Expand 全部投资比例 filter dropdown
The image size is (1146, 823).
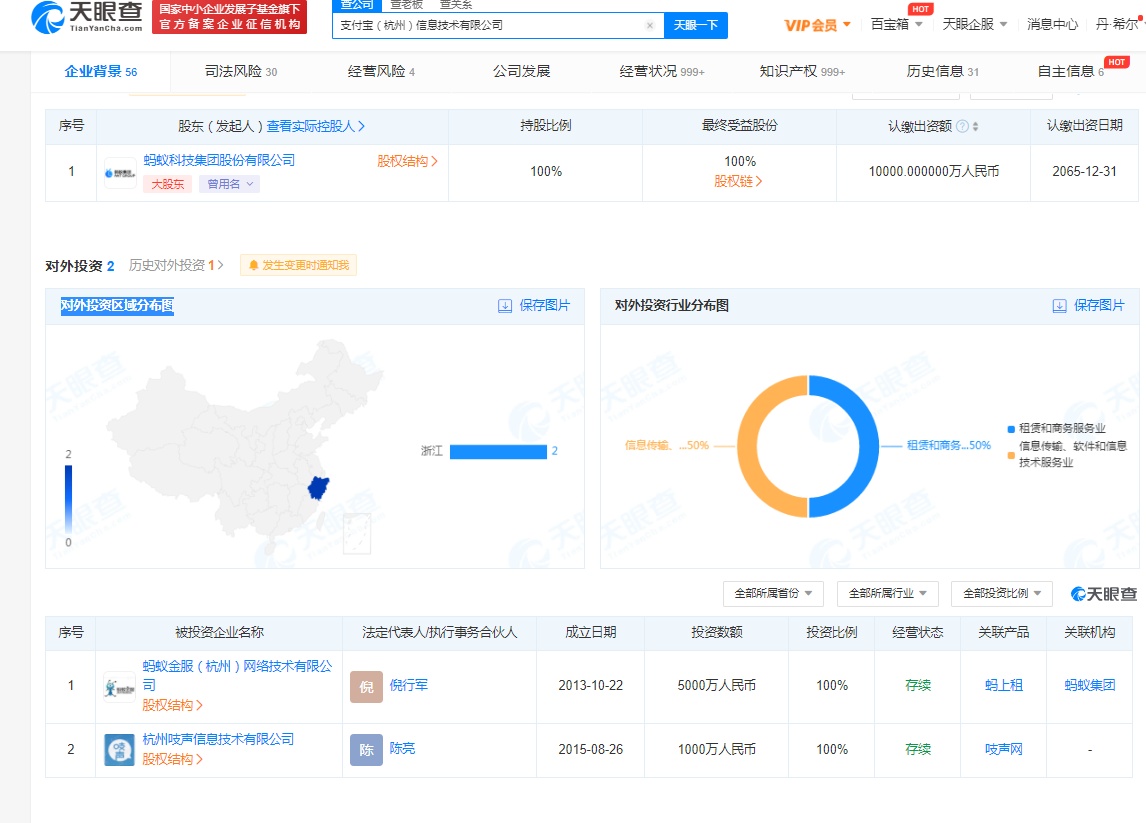pyautogui.click(x=1001, y=593)
